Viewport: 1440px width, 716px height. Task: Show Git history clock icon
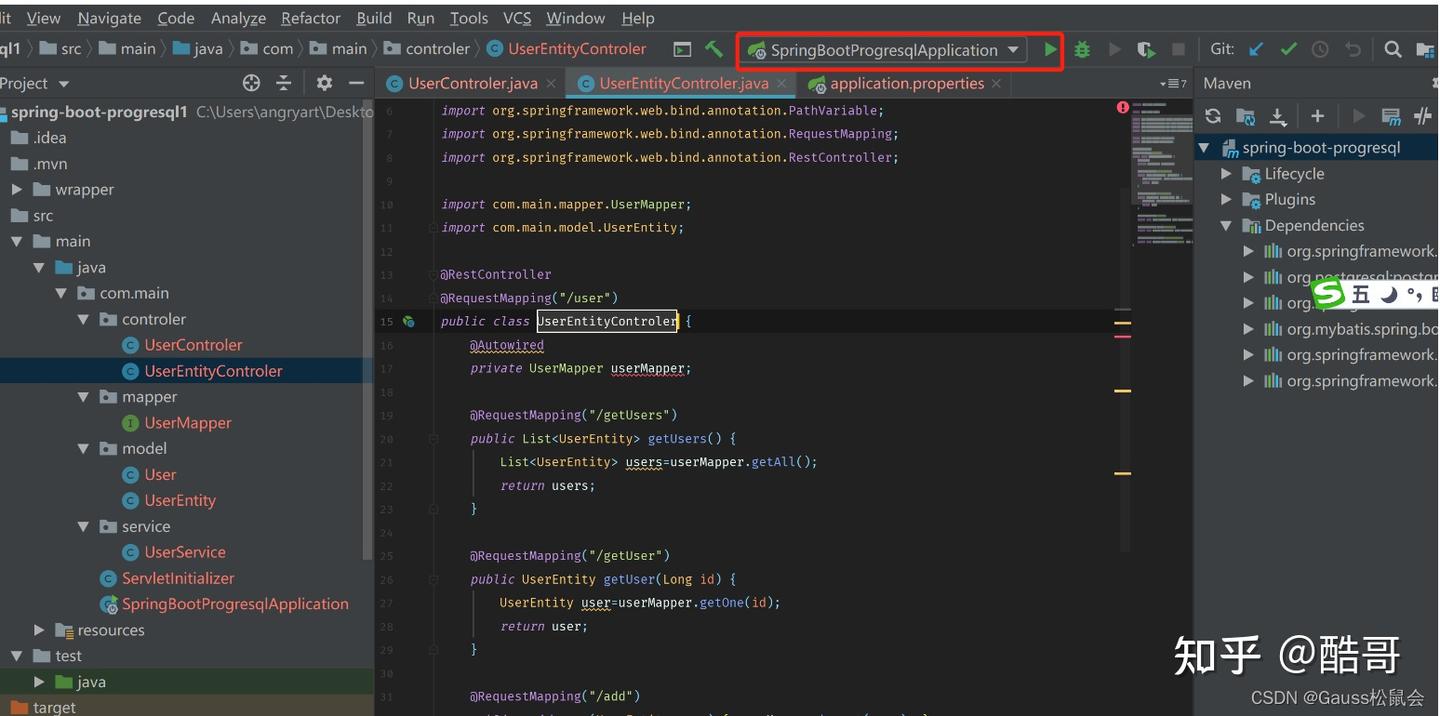pos(1320,49)
